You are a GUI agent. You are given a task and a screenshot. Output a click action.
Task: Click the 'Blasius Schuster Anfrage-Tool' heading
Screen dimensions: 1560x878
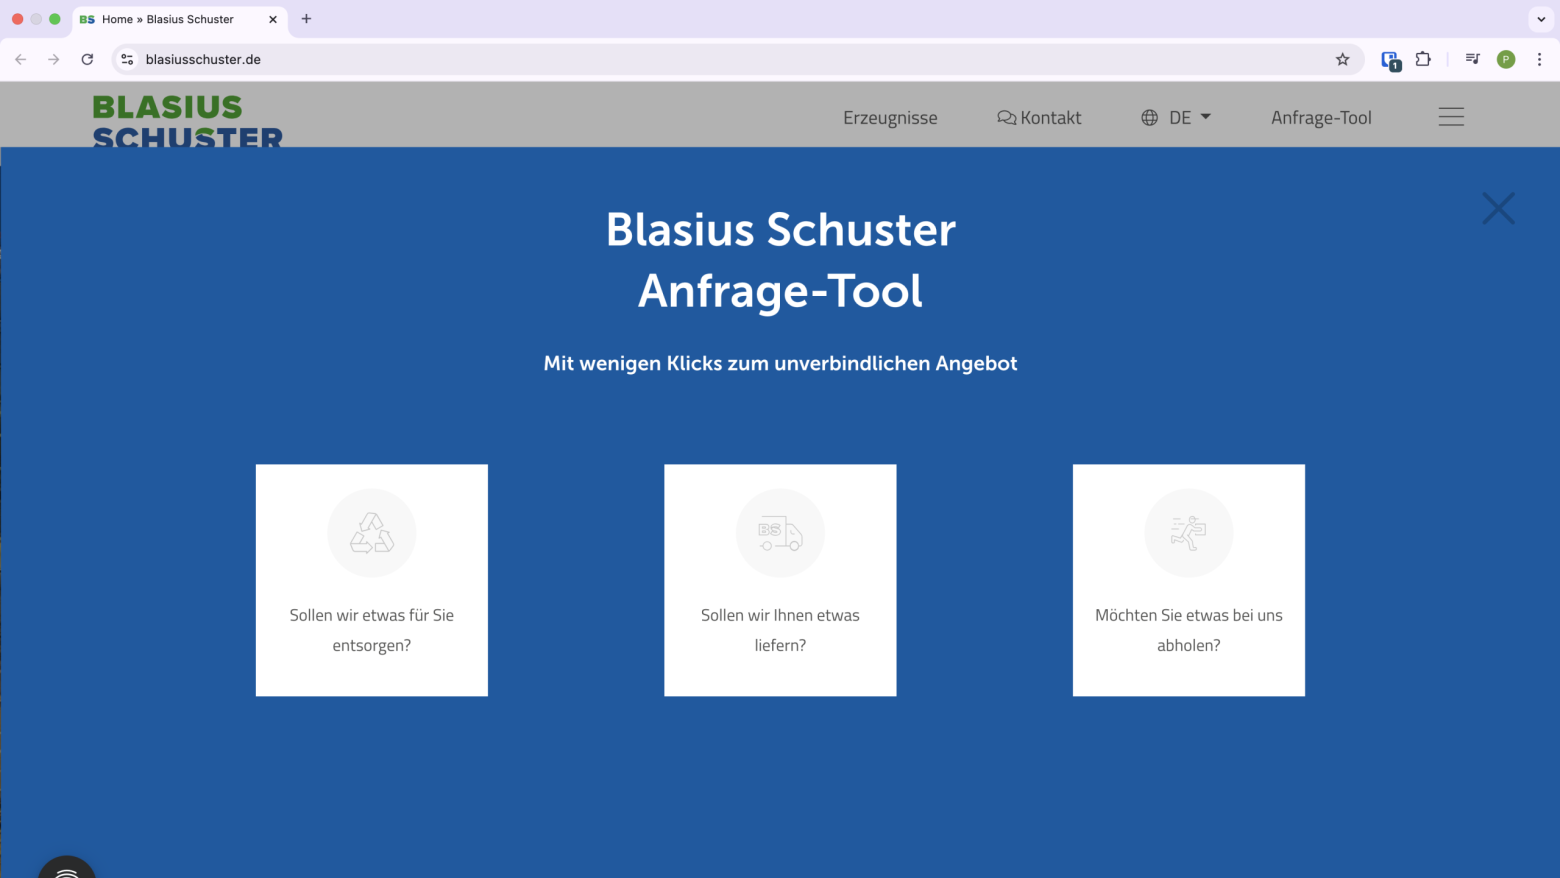pos(780,260)
